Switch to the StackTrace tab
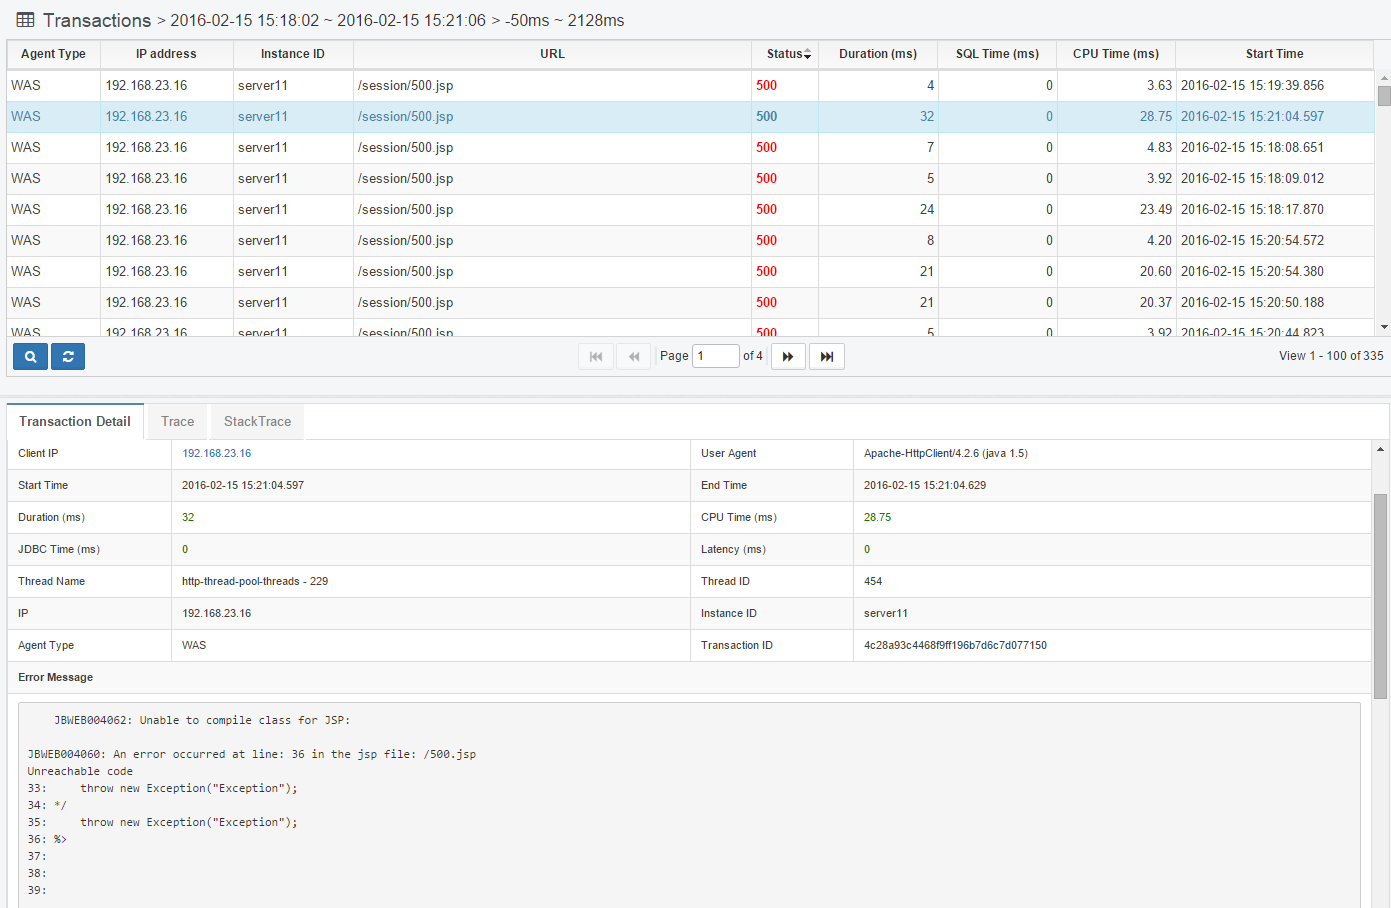The image size is (1391, 908). tap(257, 422)
